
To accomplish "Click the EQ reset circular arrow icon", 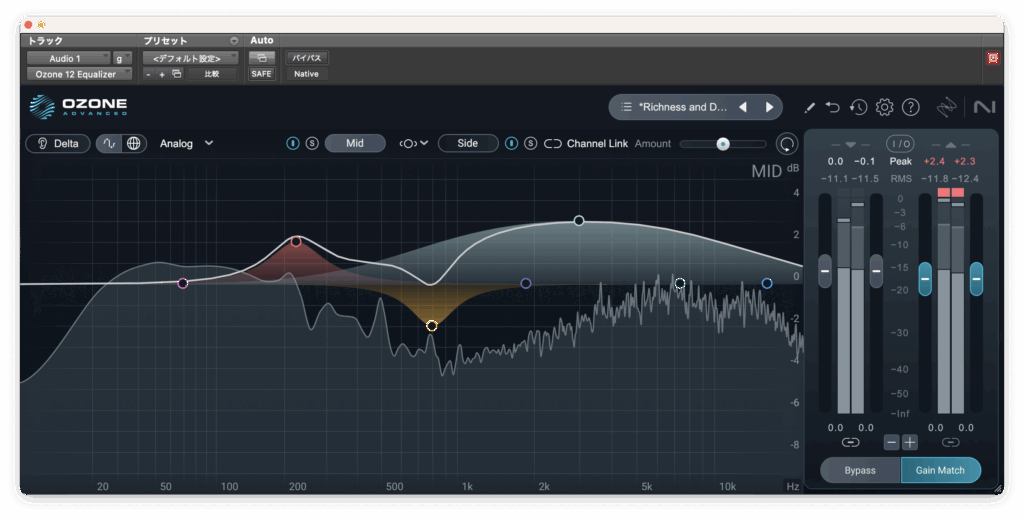I will click(x=788, y=144).
